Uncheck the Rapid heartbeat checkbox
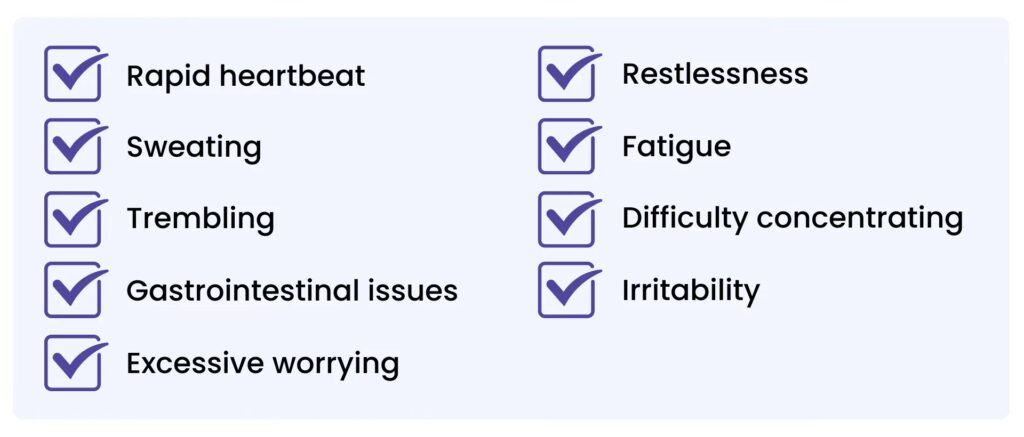The height and width of the screenshot is (437, 1024). [72, 75]
